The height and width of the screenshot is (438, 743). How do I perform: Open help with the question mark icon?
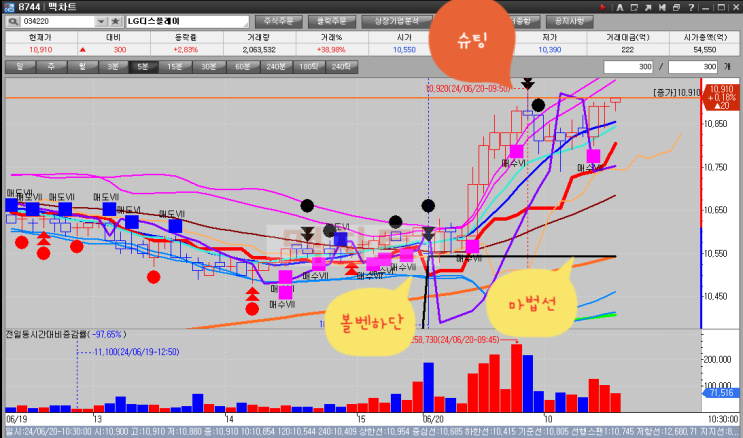point(691,8)
